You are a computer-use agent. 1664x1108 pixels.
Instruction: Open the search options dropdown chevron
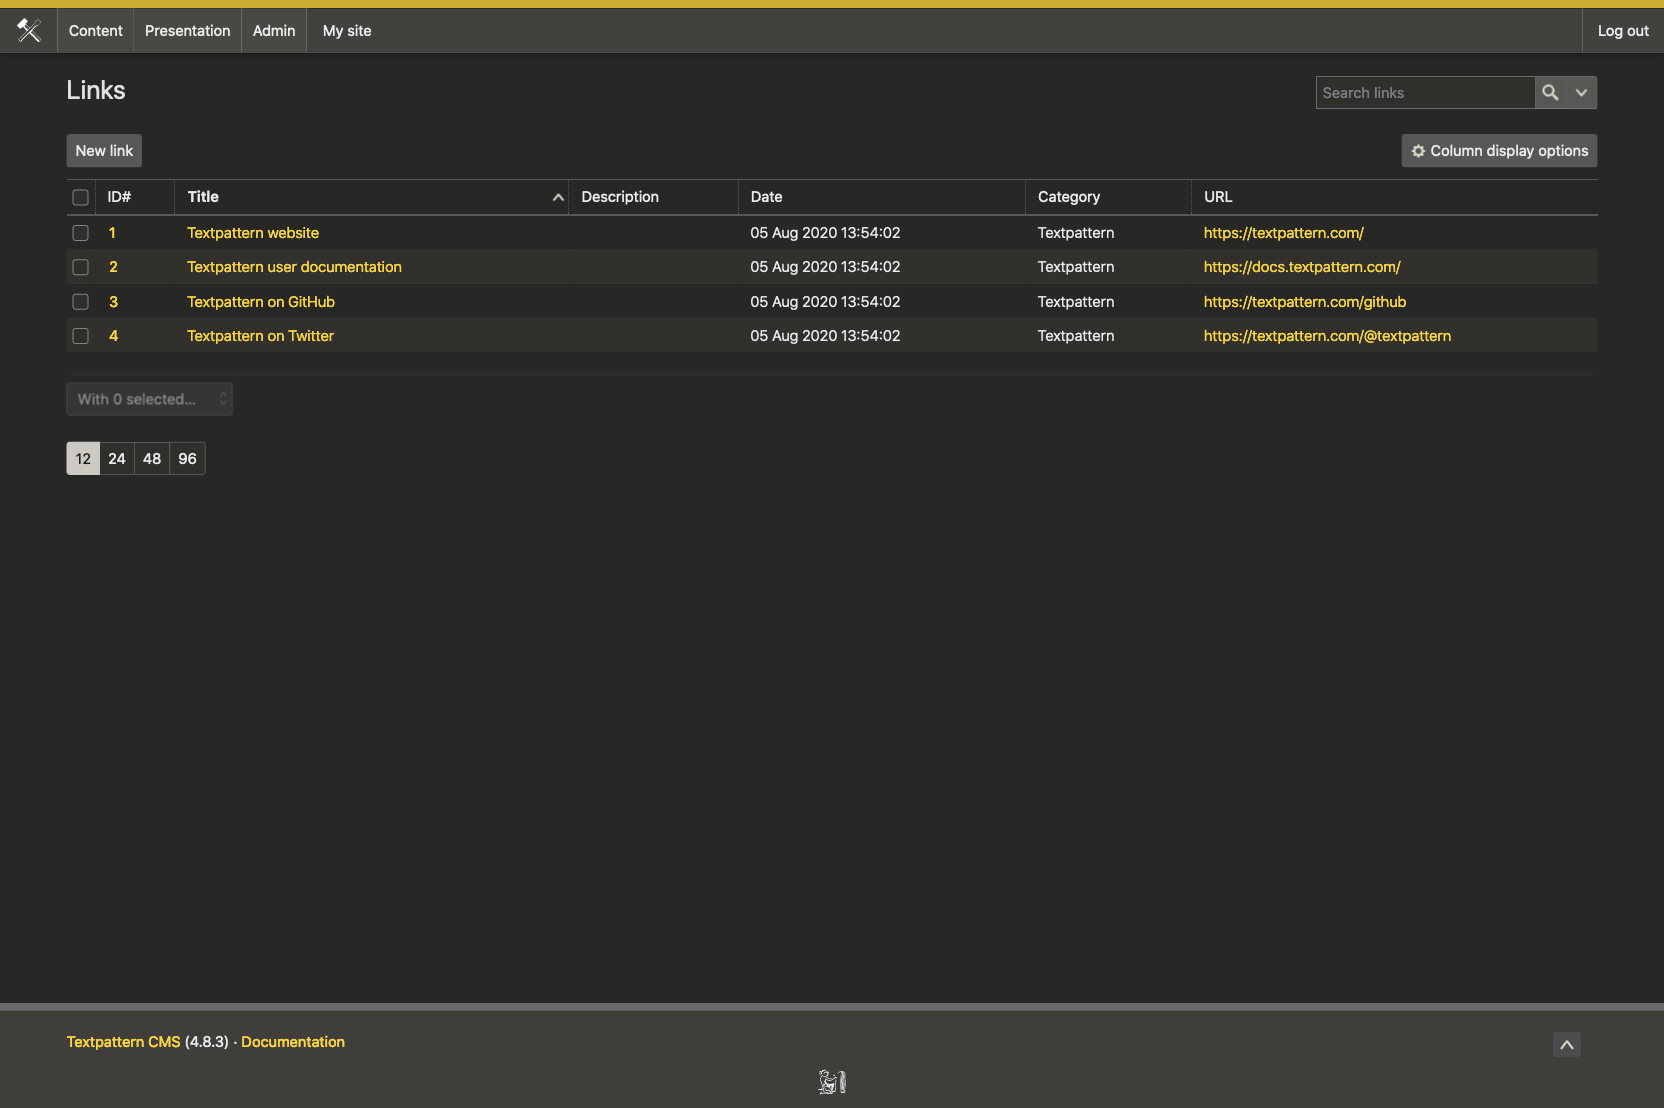(1581, 92)
